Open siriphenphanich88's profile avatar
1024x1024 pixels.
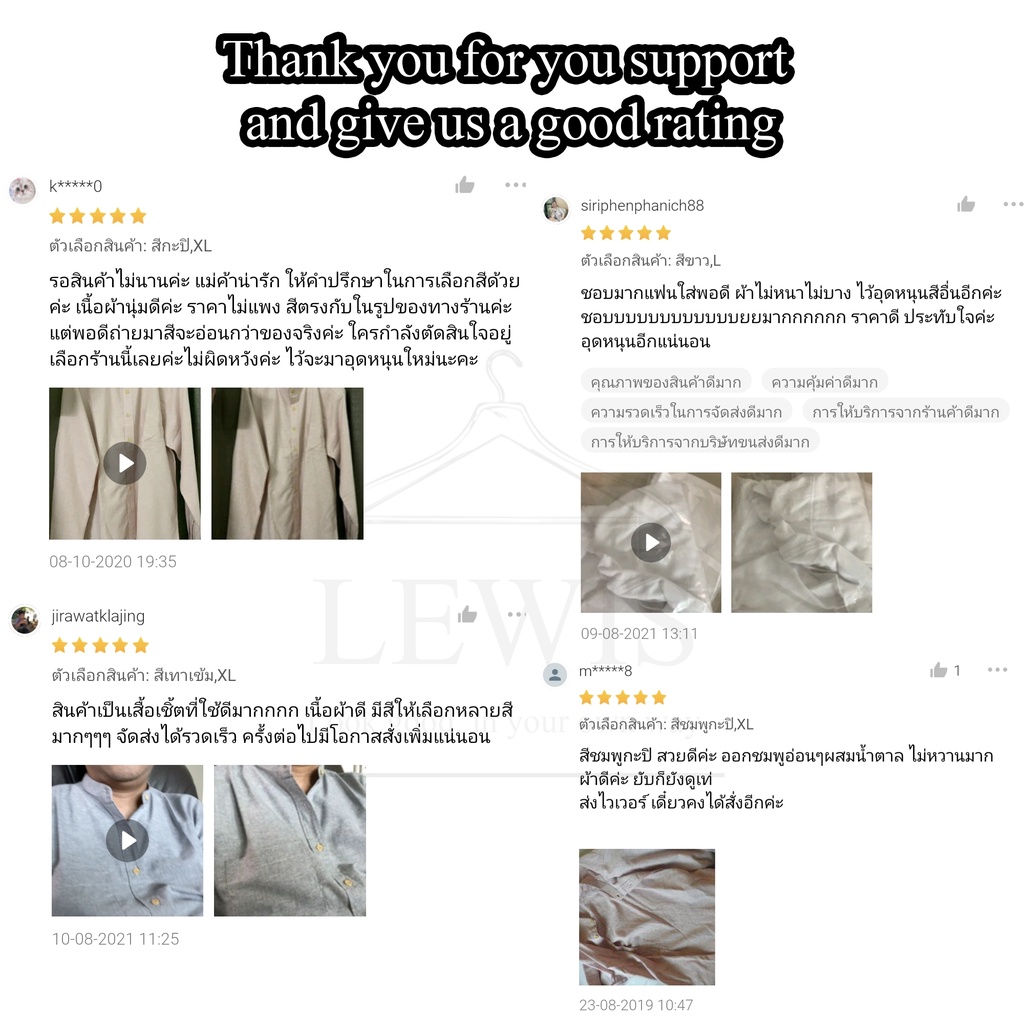click(556, 209)
